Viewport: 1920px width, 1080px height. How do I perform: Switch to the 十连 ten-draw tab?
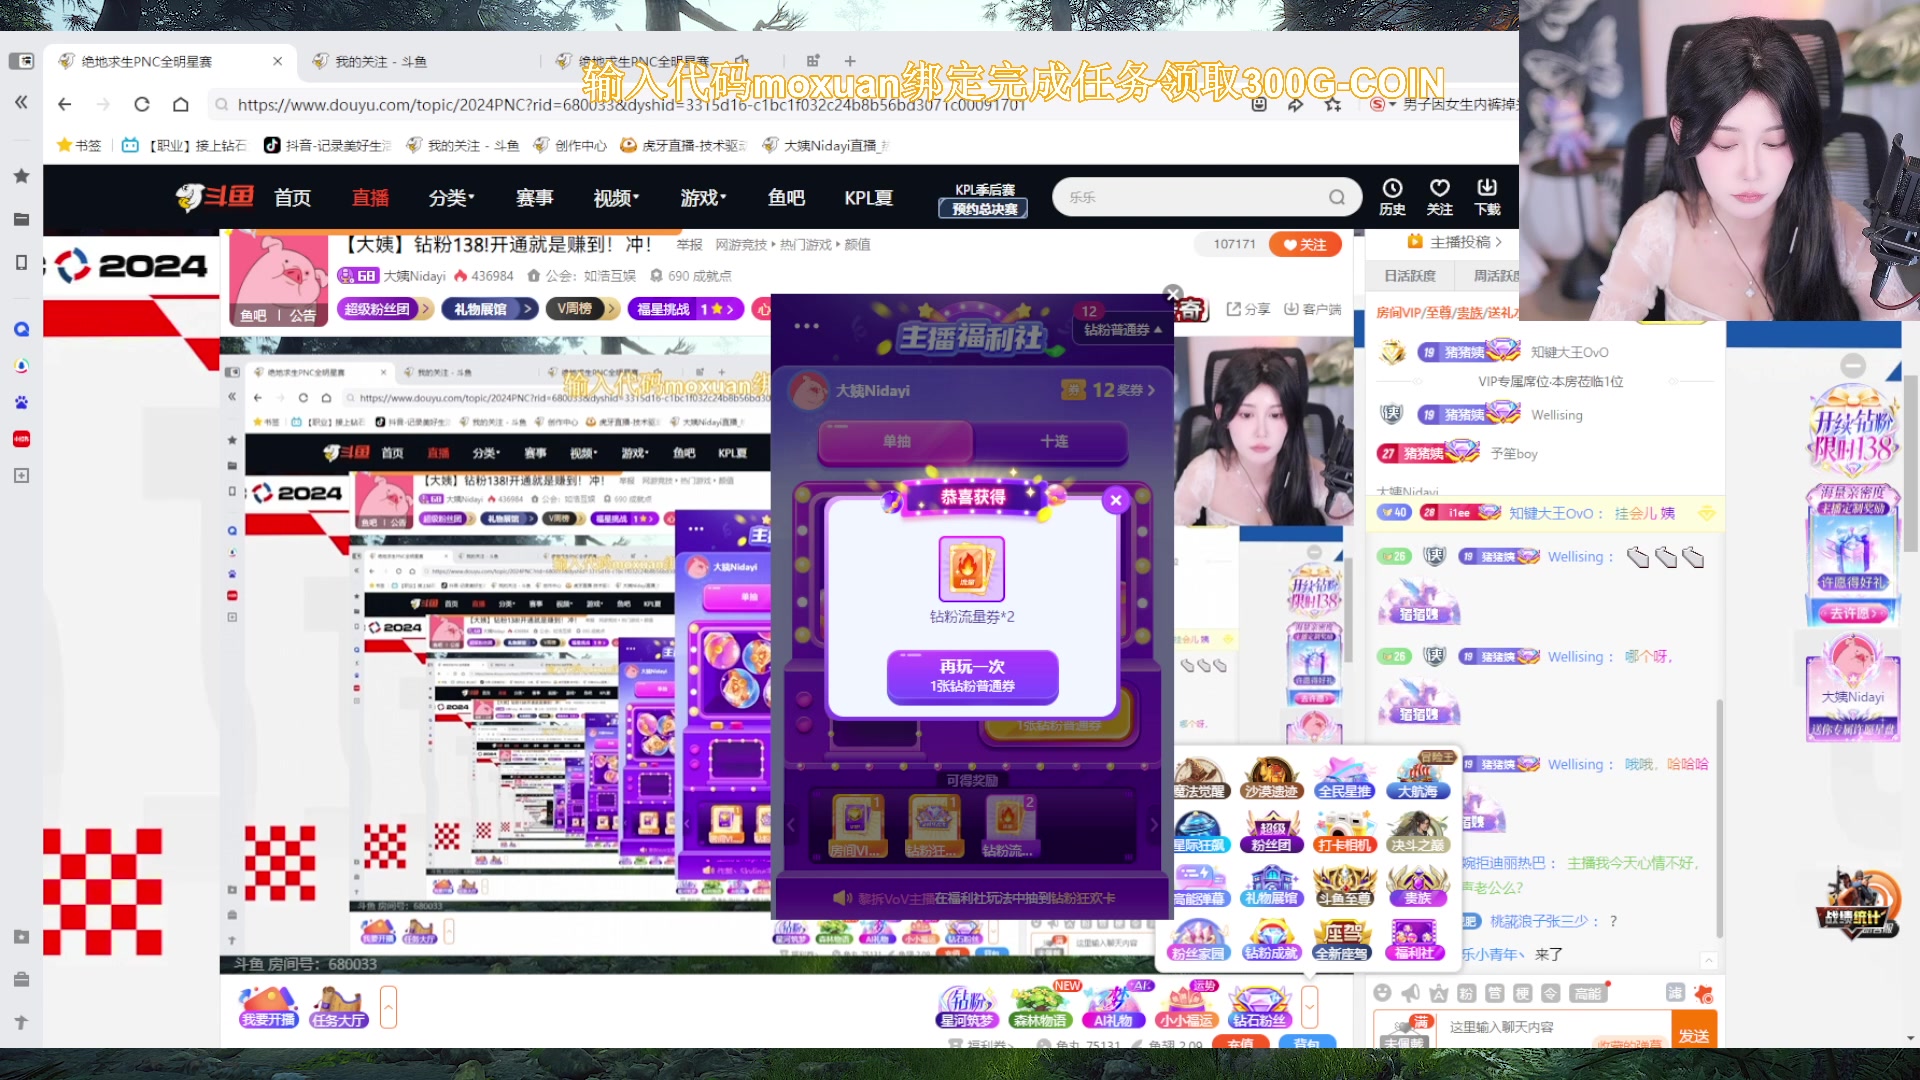point(1053,441)
